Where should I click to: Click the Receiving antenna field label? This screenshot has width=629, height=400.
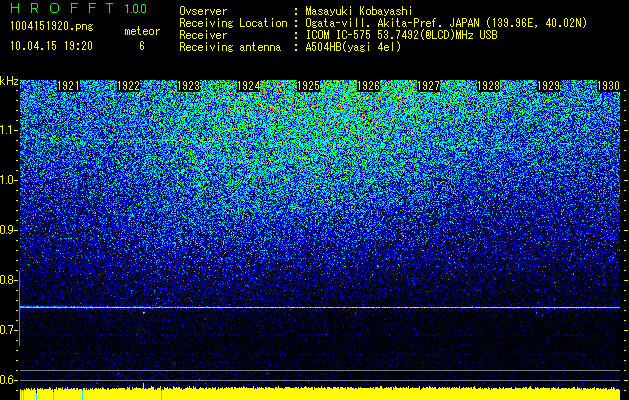coord(230,47)
